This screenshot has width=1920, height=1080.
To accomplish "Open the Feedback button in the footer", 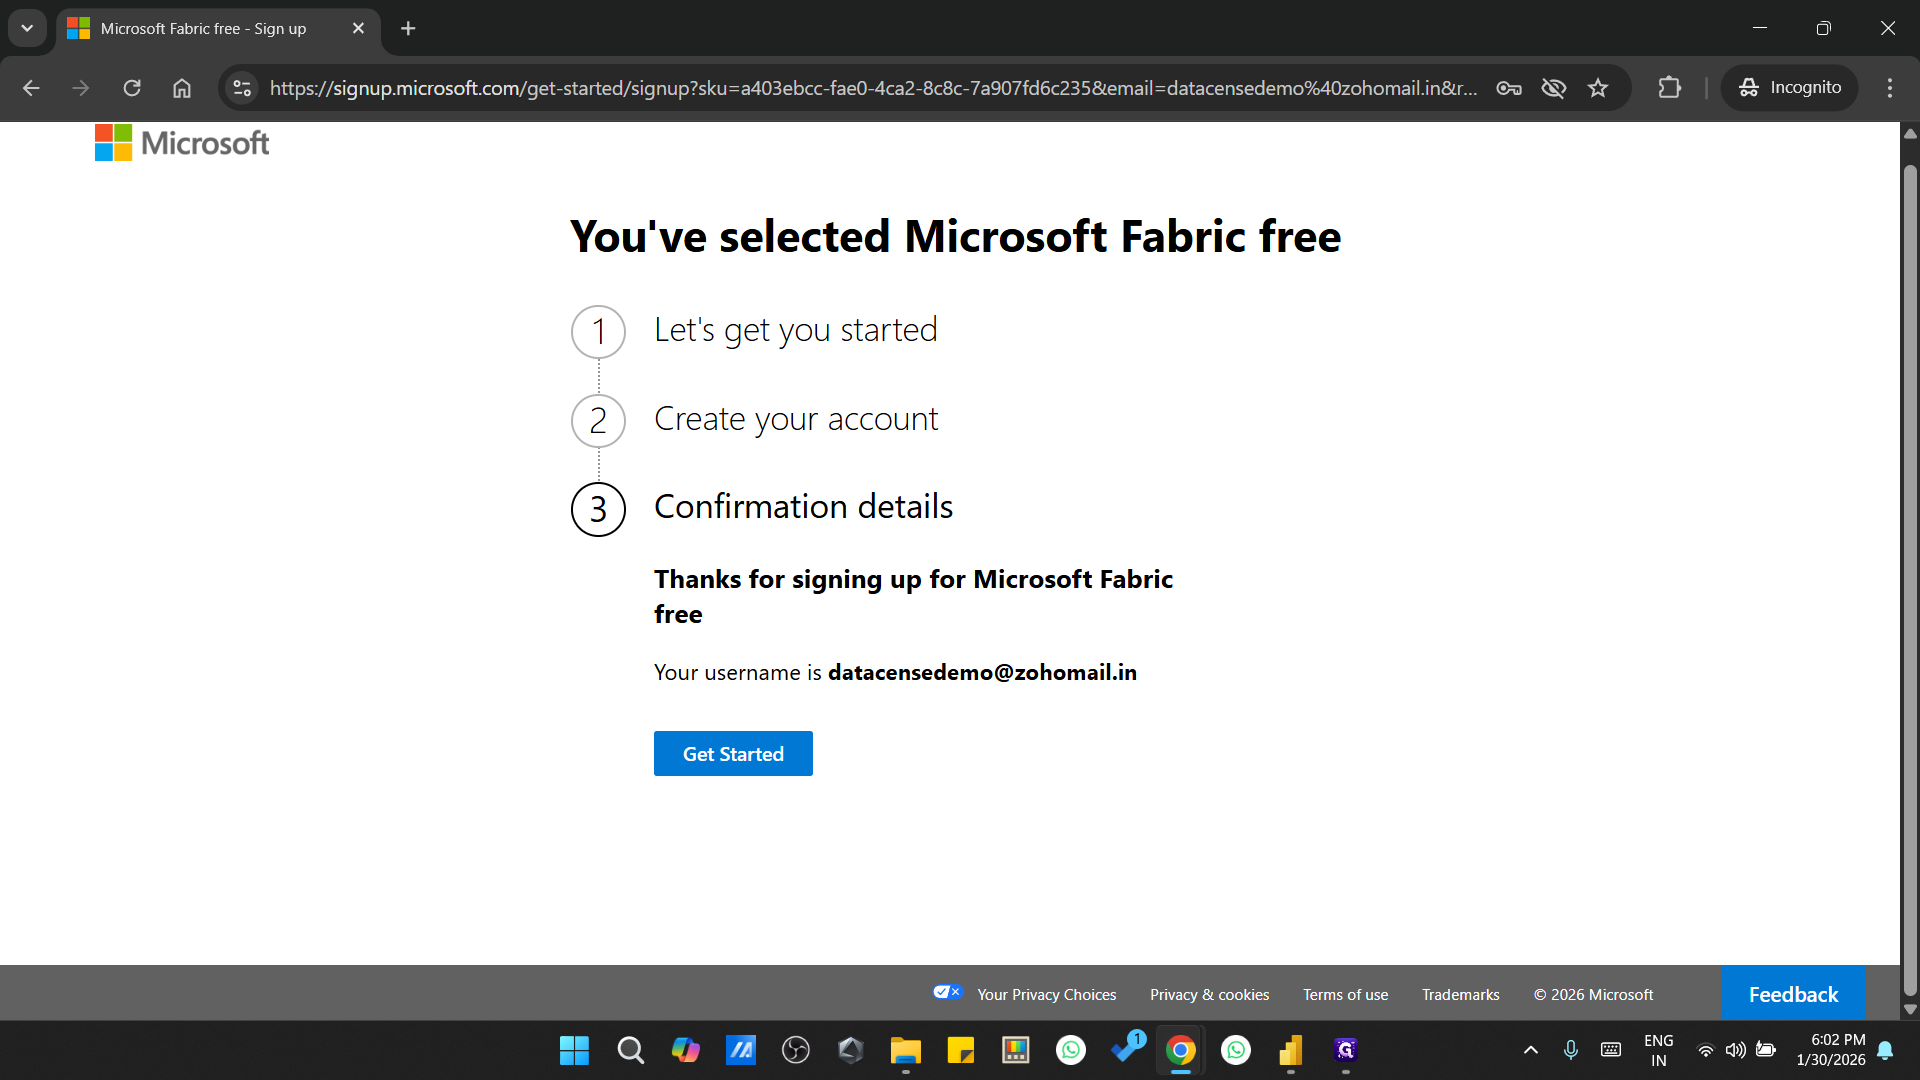I will pyautogui.click(x=1793, y=994).
